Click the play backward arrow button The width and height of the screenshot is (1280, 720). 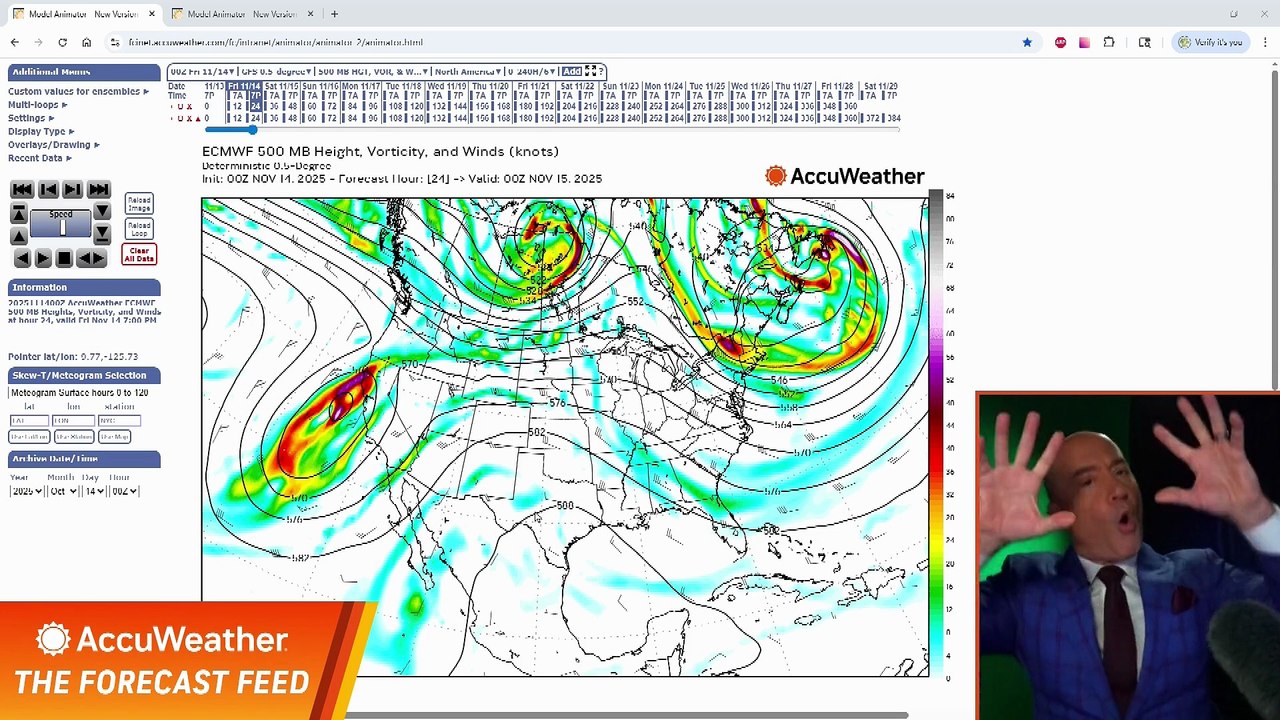tap(22, 258)
